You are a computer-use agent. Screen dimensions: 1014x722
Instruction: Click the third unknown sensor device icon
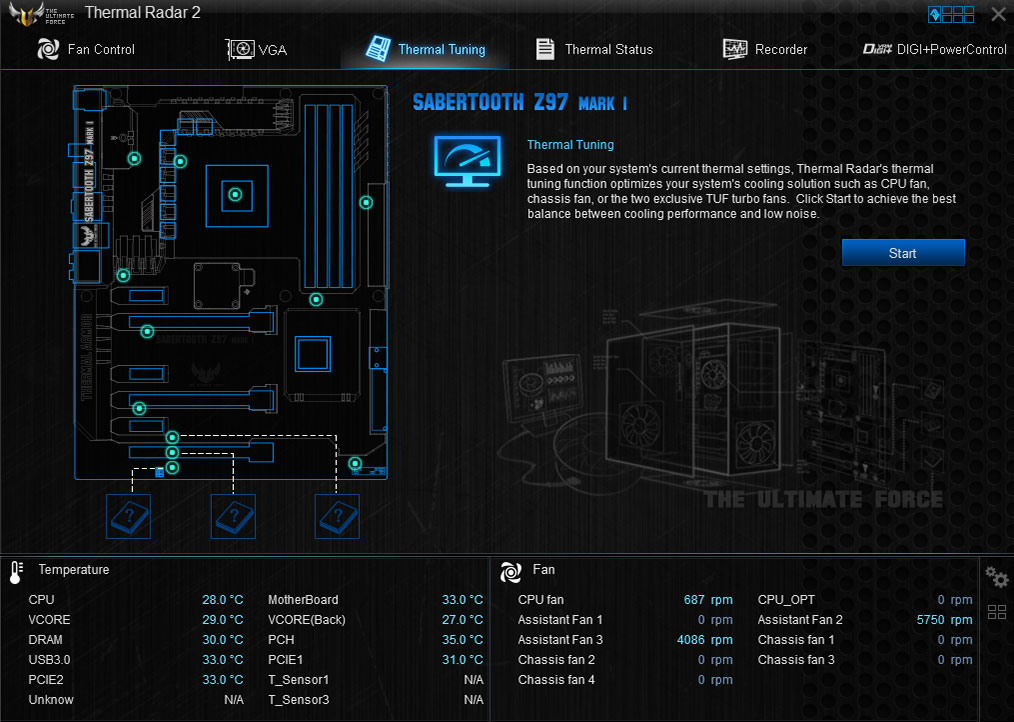coord(337,516)
